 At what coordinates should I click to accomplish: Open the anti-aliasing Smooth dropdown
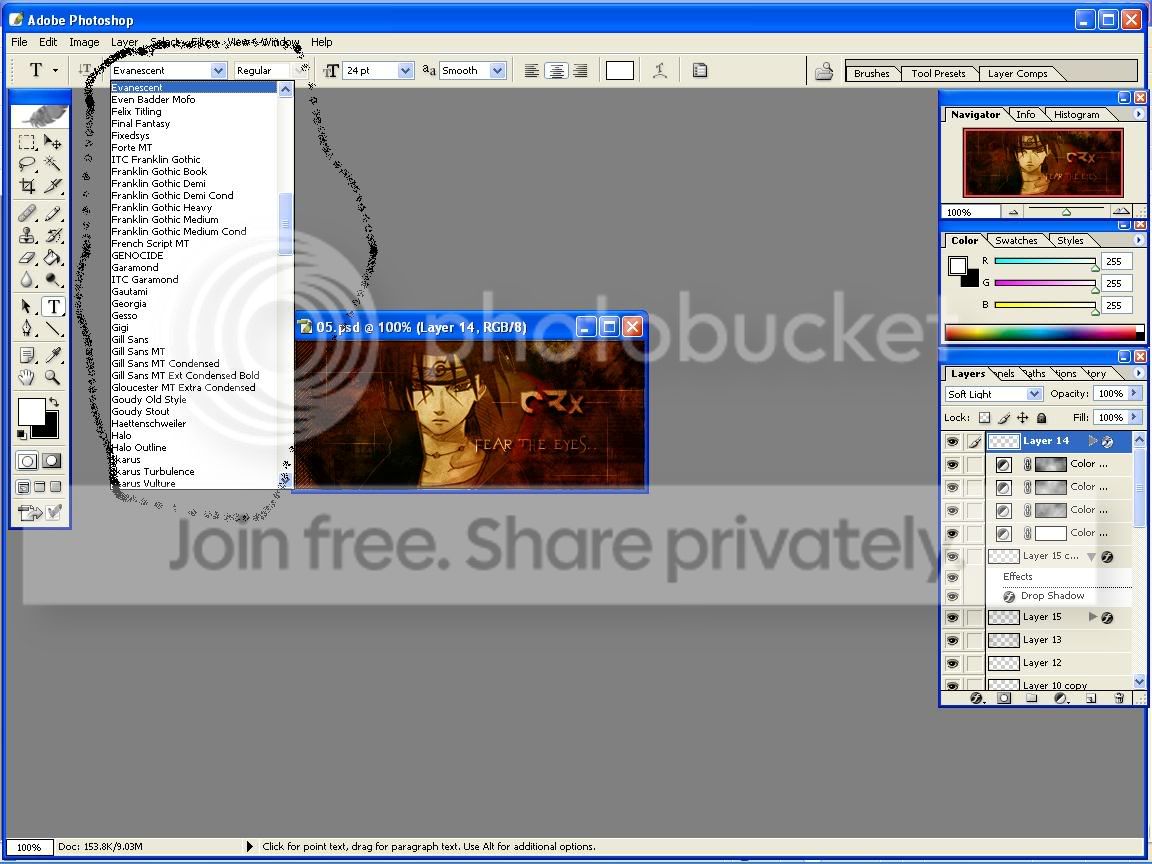click(497, 71)
